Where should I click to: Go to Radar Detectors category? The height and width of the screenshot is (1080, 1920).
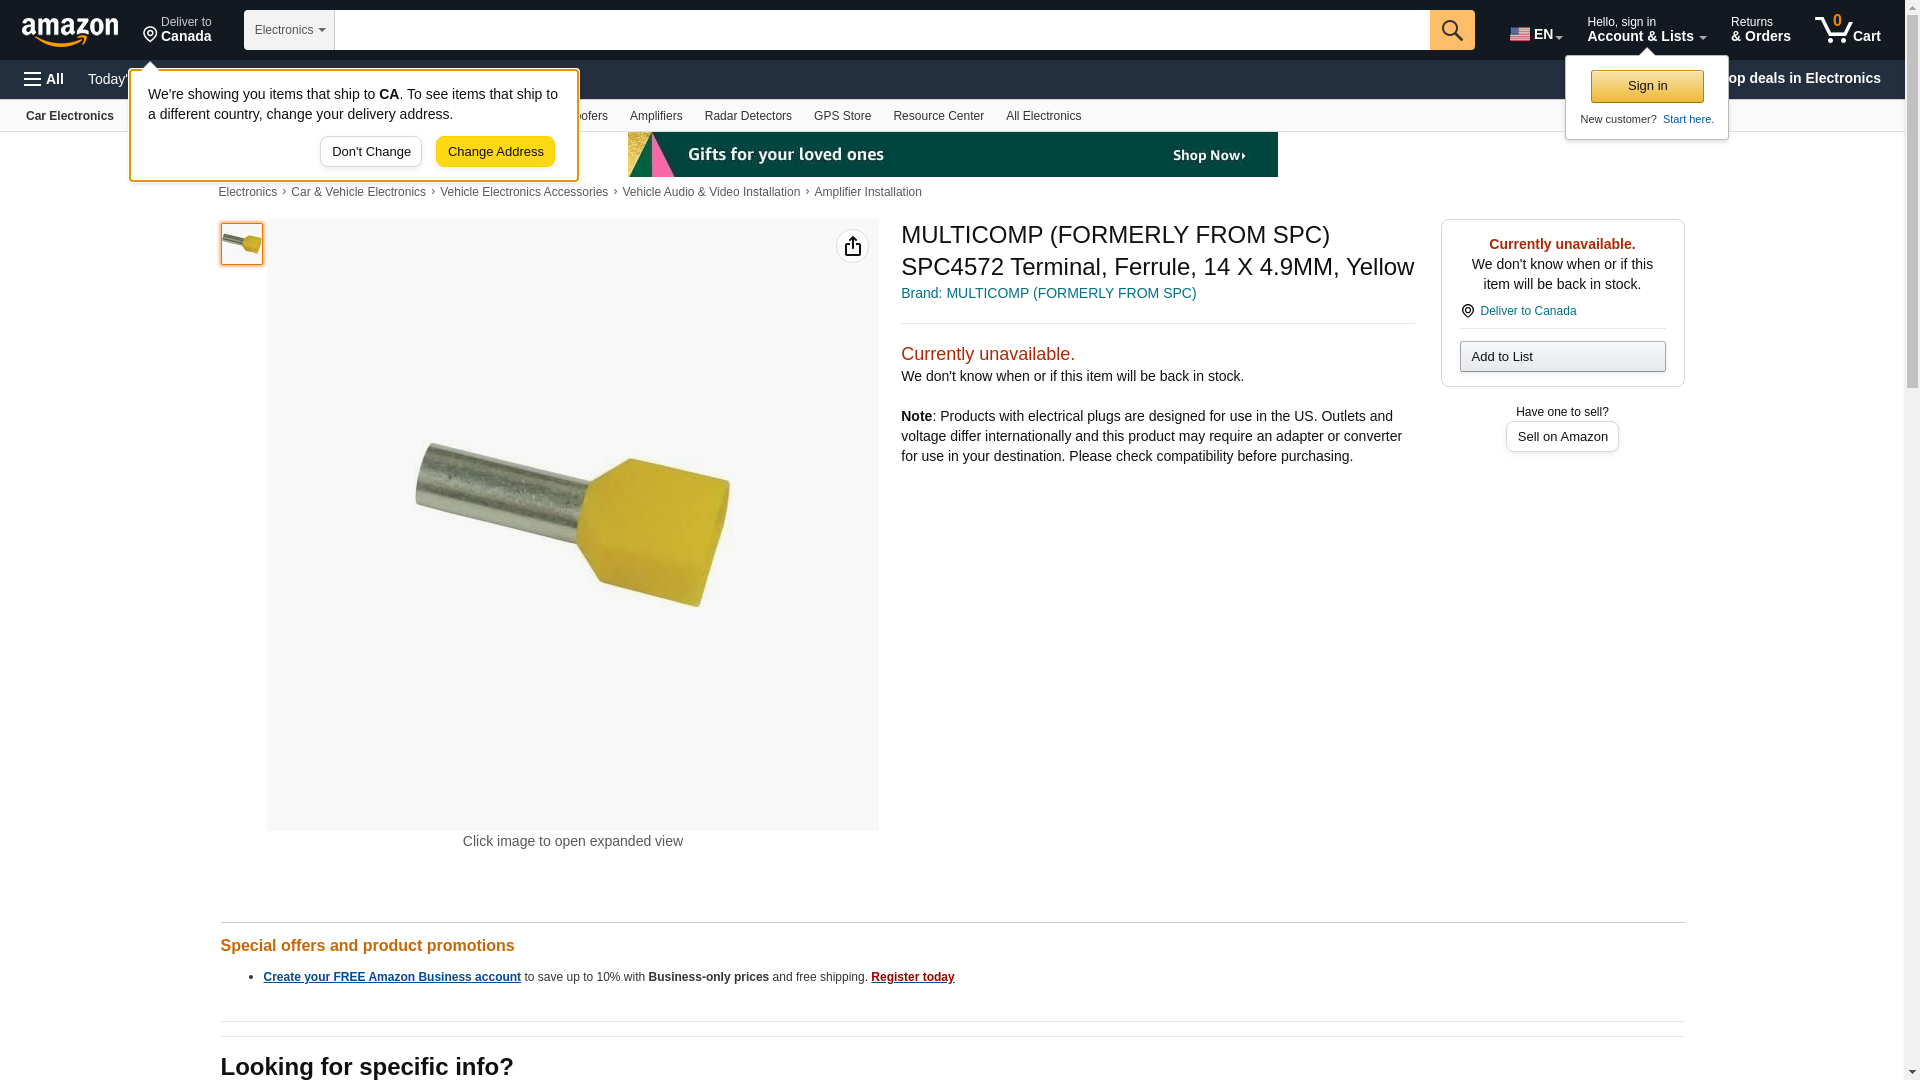click(x=748, y=116)
